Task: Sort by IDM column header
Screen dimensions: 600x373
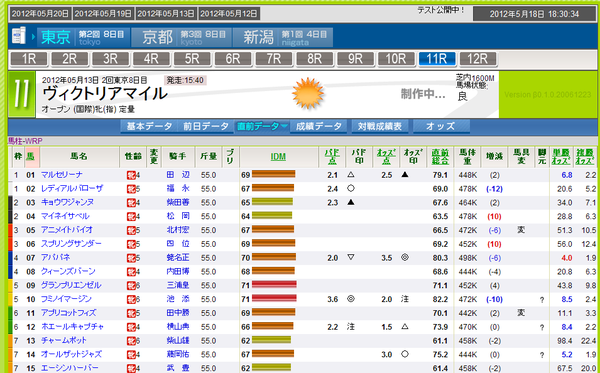Action: [278, 157]
